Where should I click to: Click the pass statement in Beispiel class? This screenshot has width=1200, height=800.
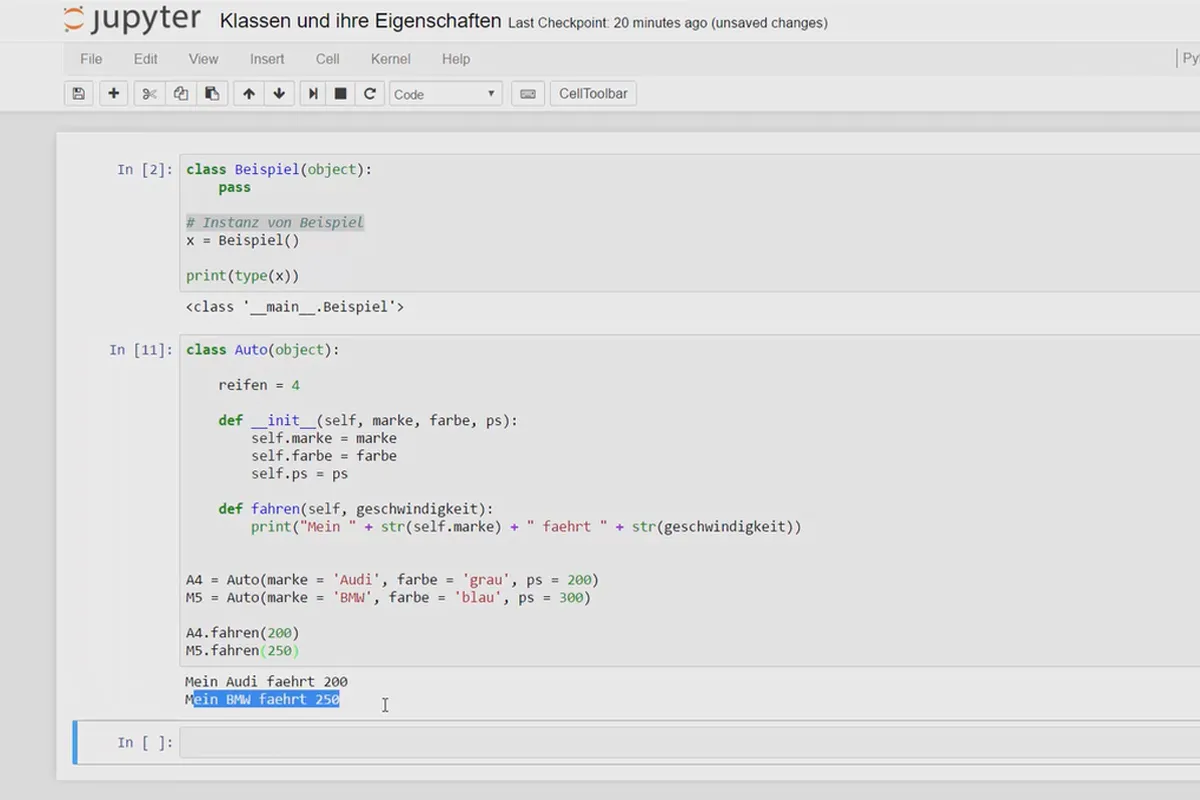235,188
